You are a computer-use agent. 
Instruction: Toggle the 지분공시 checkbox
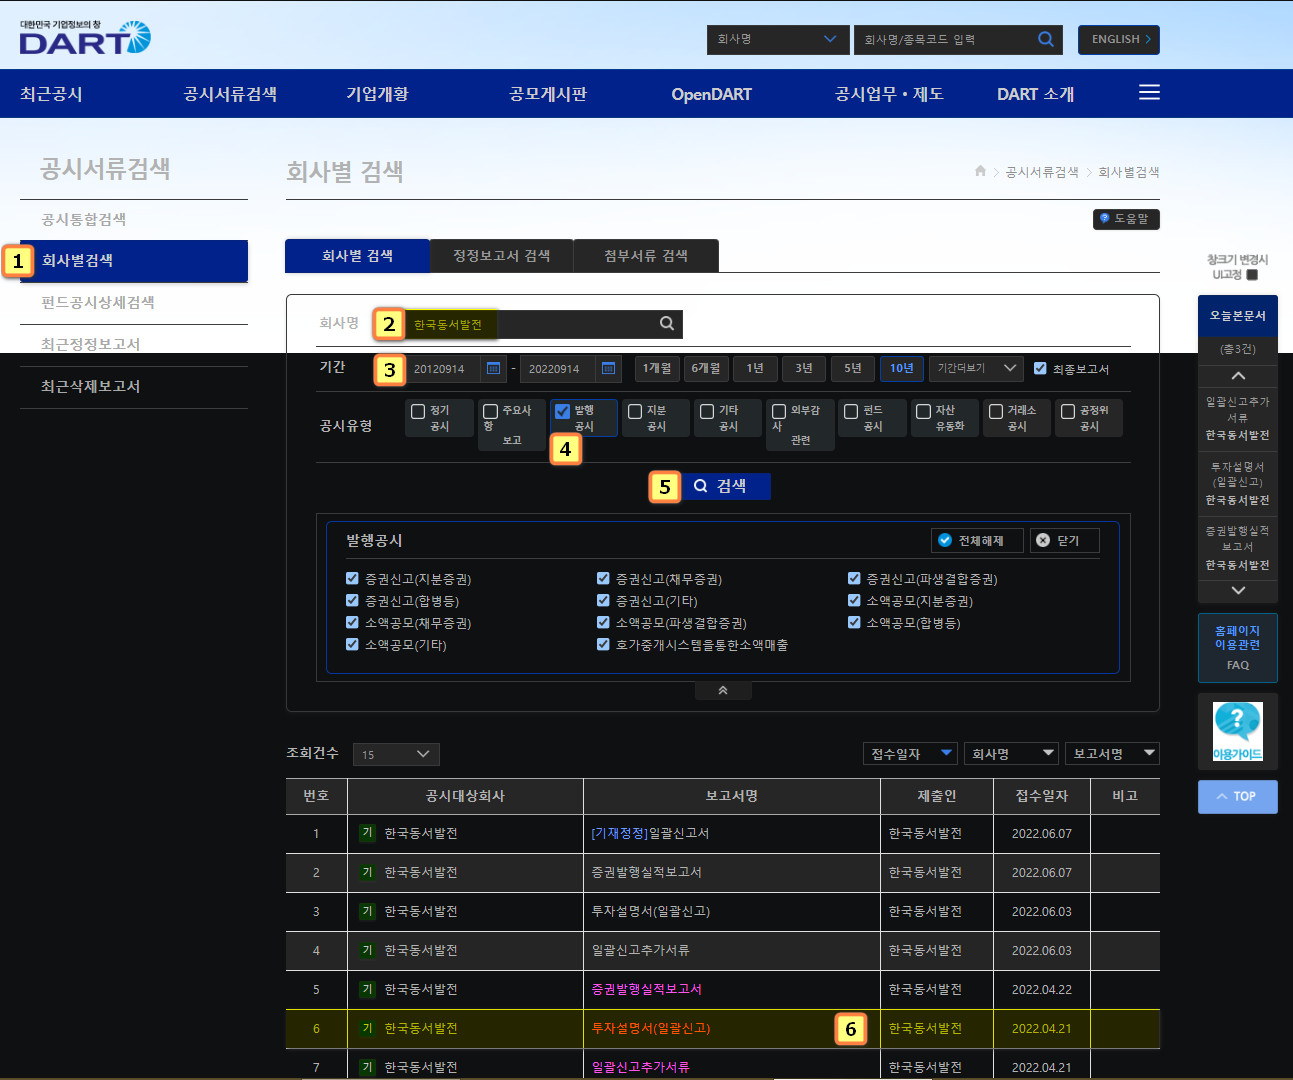click(x=635, y=411)
